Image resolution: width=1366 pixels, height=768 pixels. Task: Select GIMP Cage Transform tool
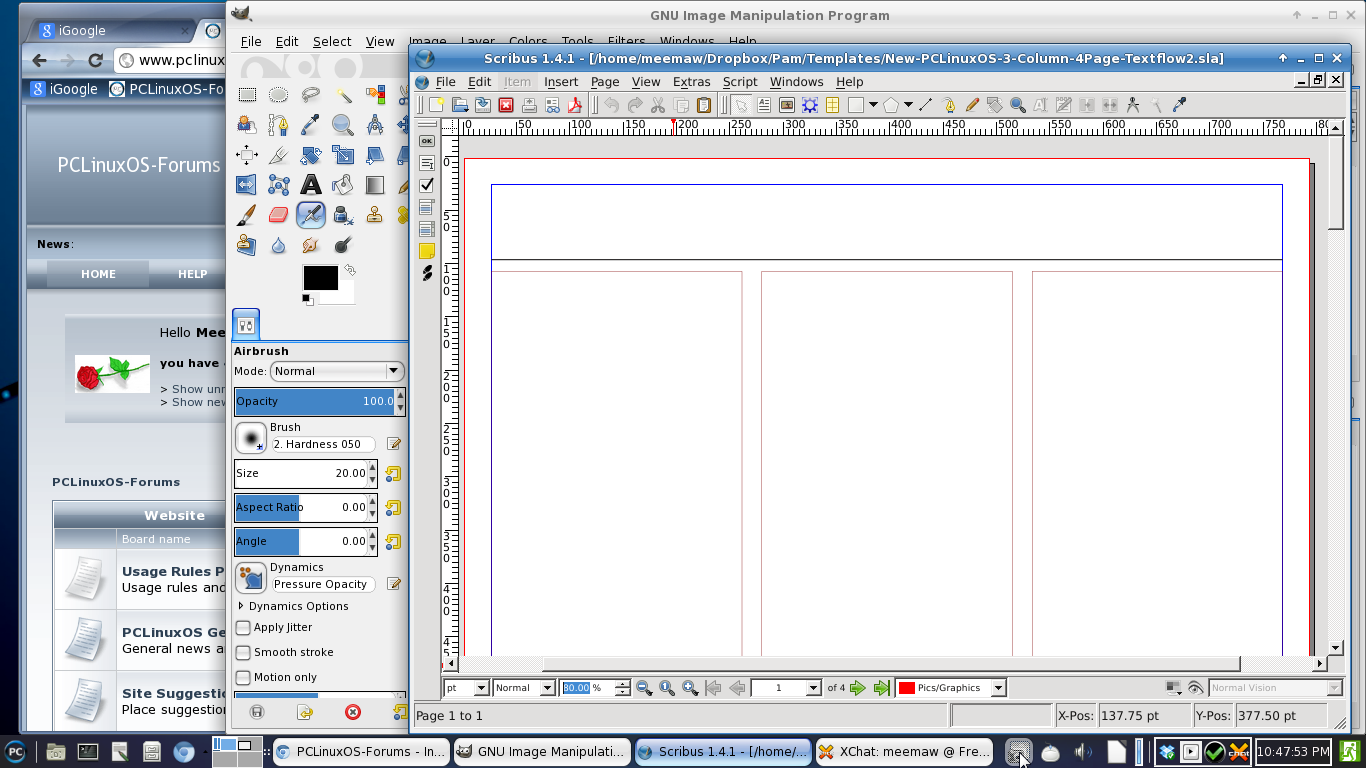(279, 185)
